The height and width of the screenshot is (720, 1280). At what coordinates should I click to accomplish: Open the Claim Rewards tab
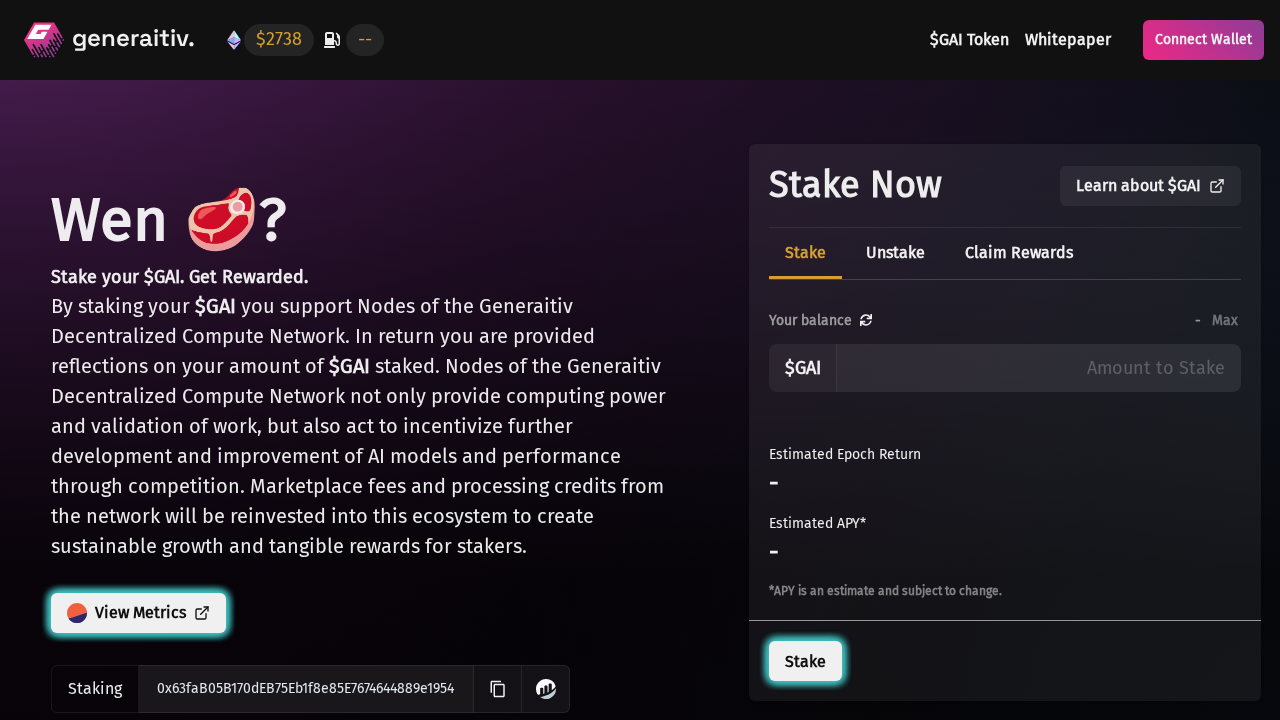click(x=1019, y=253)
